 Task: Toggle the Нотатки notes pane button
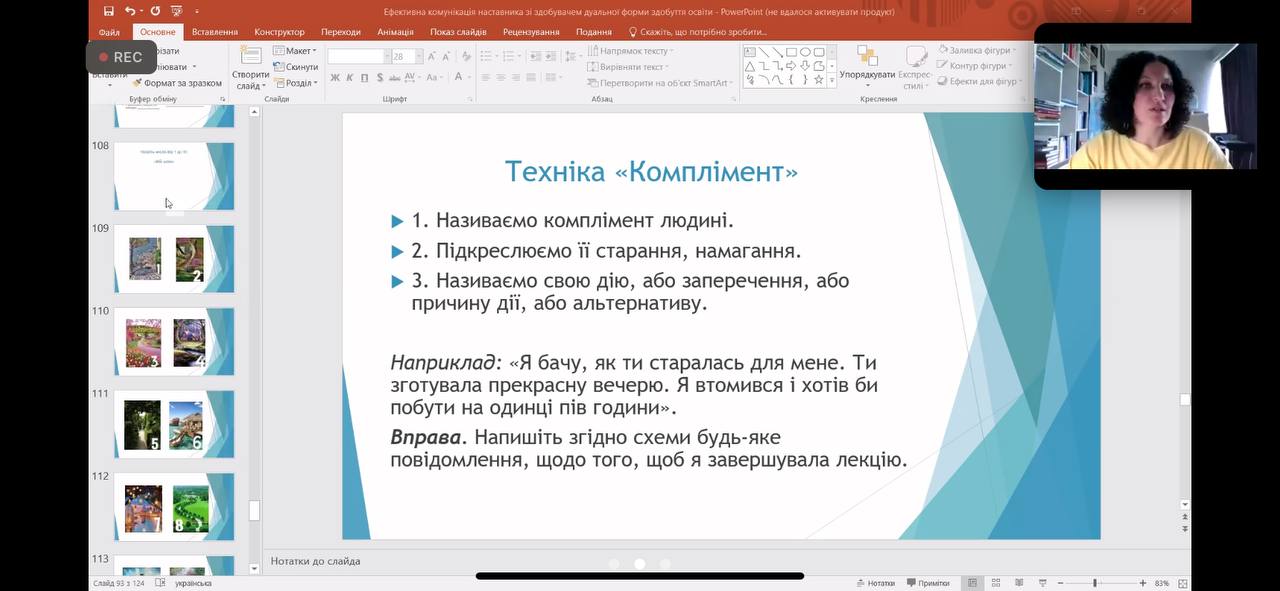point(875,583)
